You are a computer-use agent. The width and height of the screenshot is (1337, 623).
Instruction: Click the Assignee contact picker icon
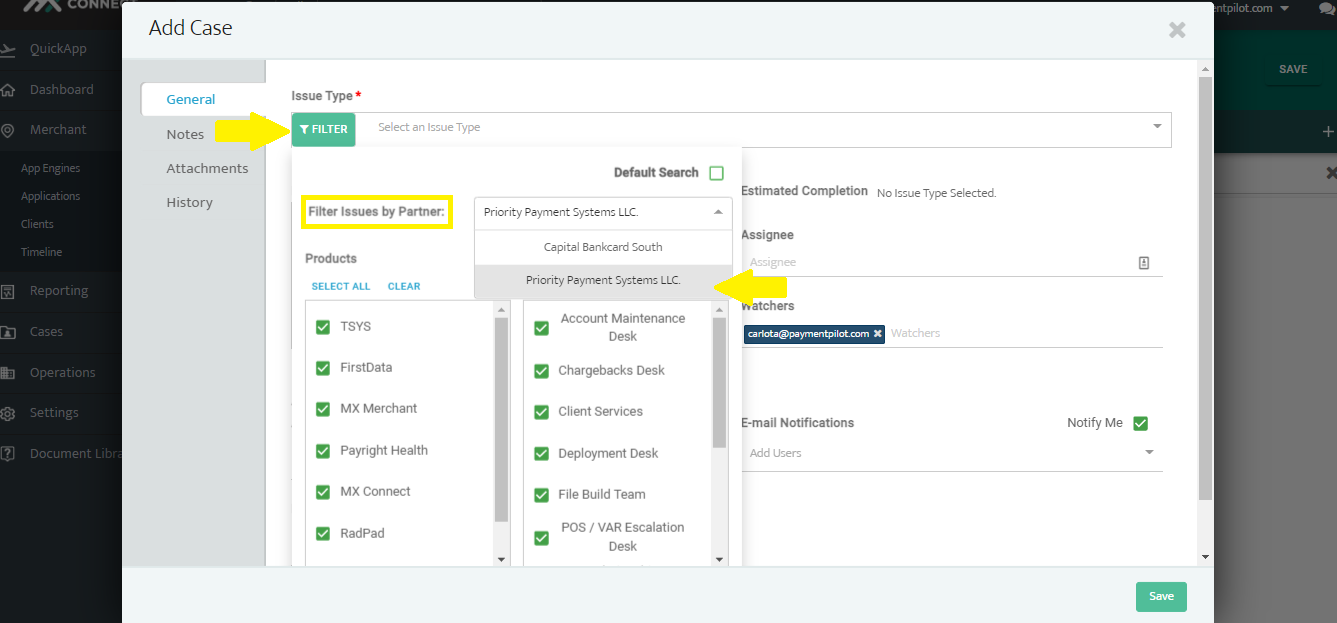tap(1144, 263)
